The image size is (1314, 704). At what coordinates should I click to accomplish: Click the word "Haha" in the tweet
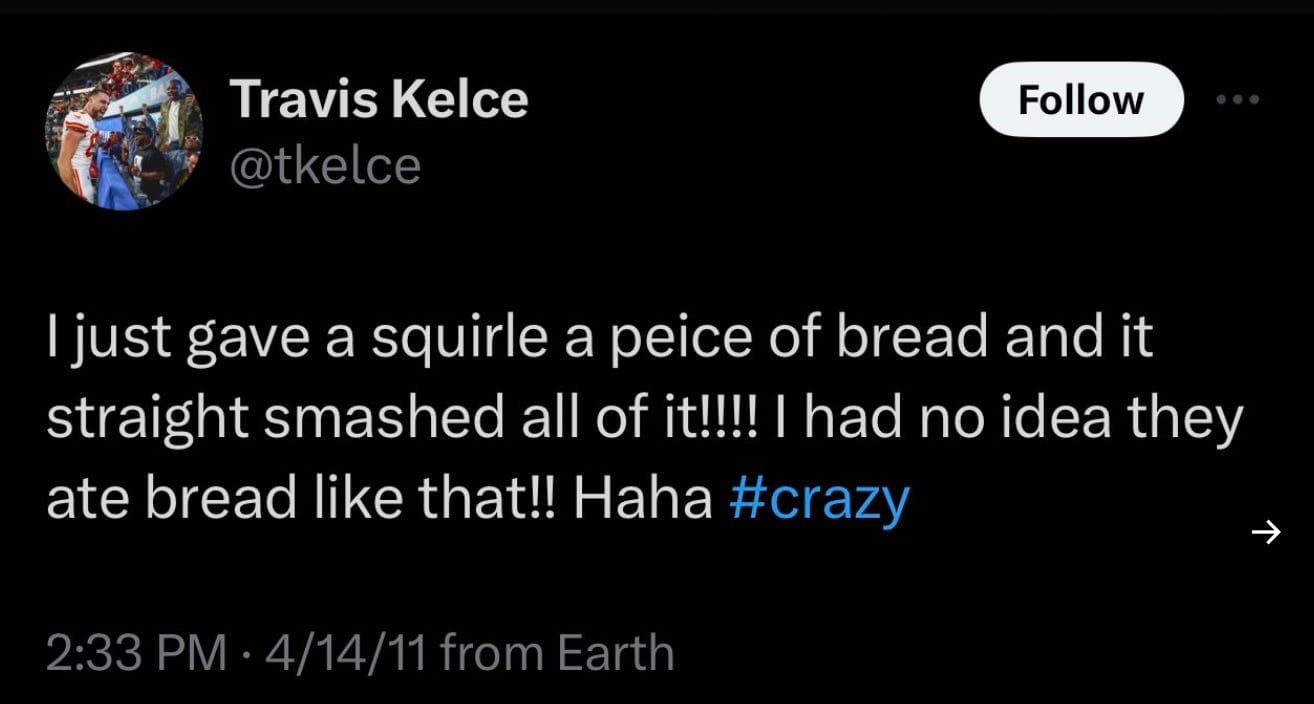[x=643, y=499]
